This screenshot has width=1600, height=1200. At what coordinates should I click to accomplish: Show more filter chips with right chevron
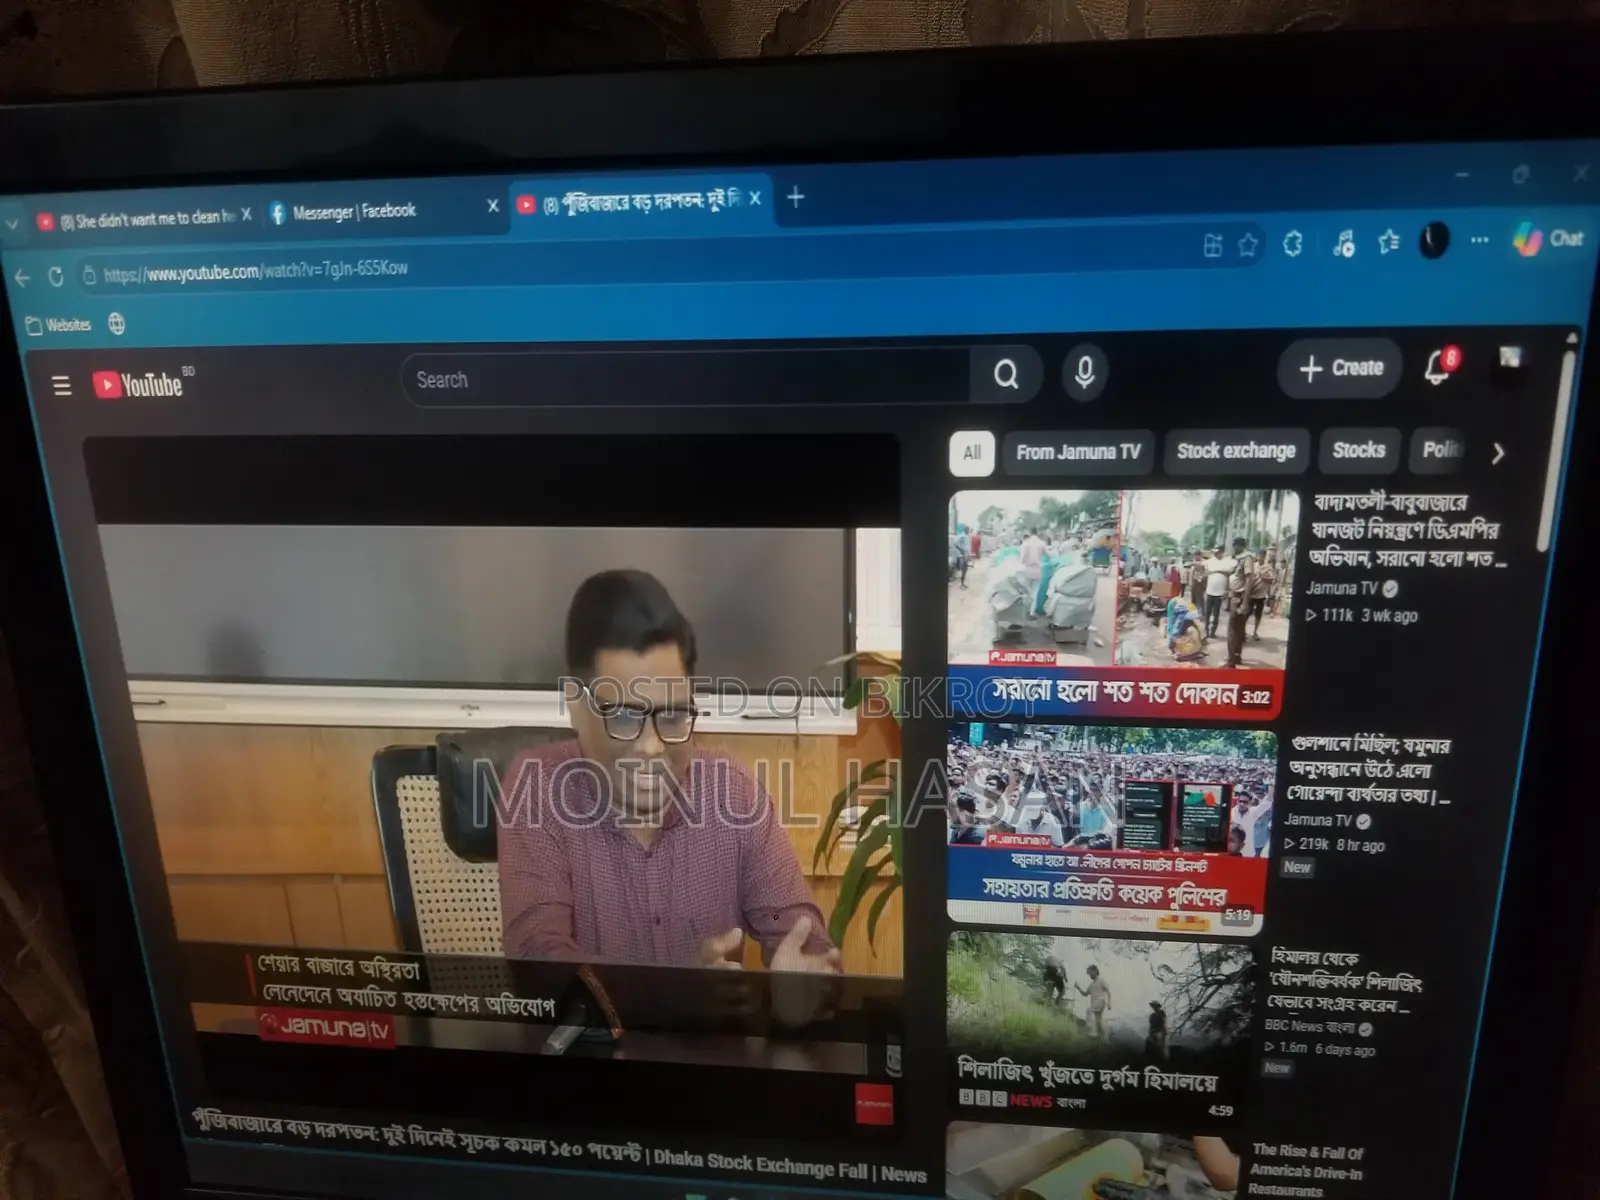tap(1497, 453)
